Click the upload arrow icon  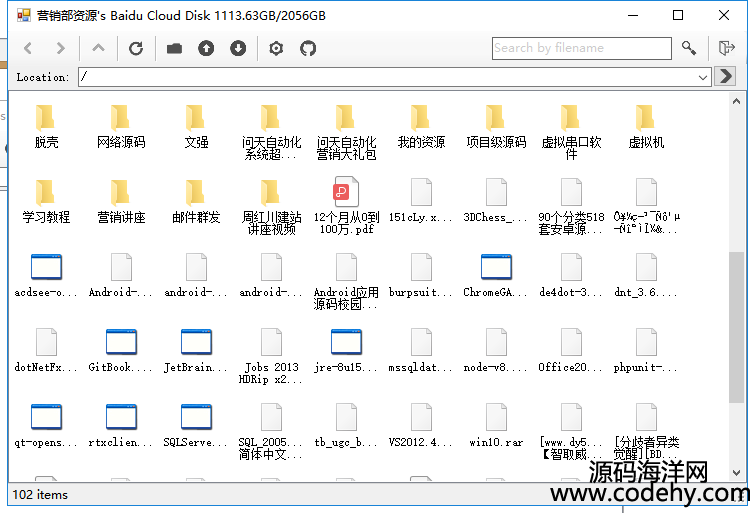coord(206,48)
